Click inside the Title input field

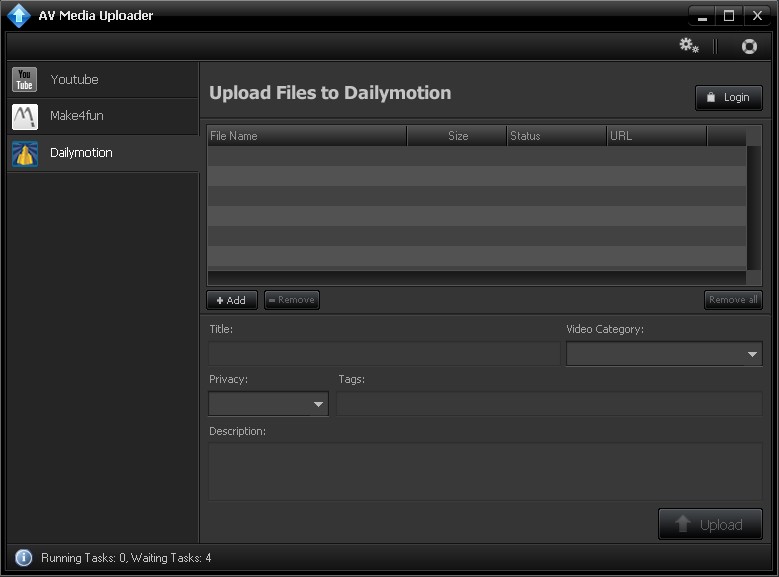384,354
